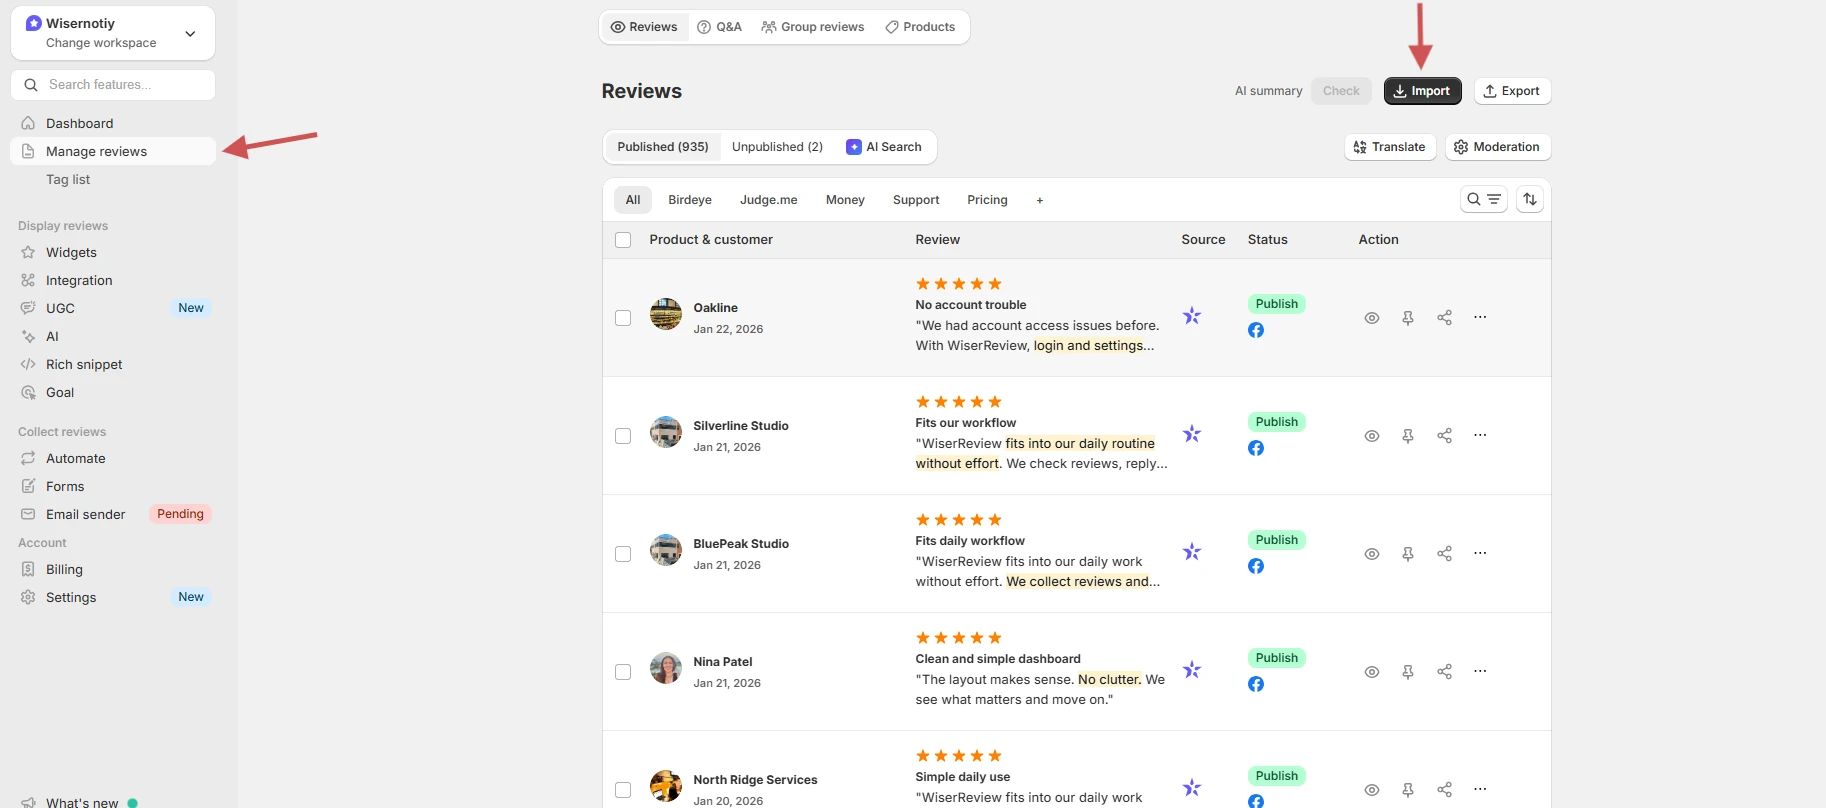The width and height of the screenshot is (1826, 808).
Task: Click the Import button
Action: pos(1422,91)
